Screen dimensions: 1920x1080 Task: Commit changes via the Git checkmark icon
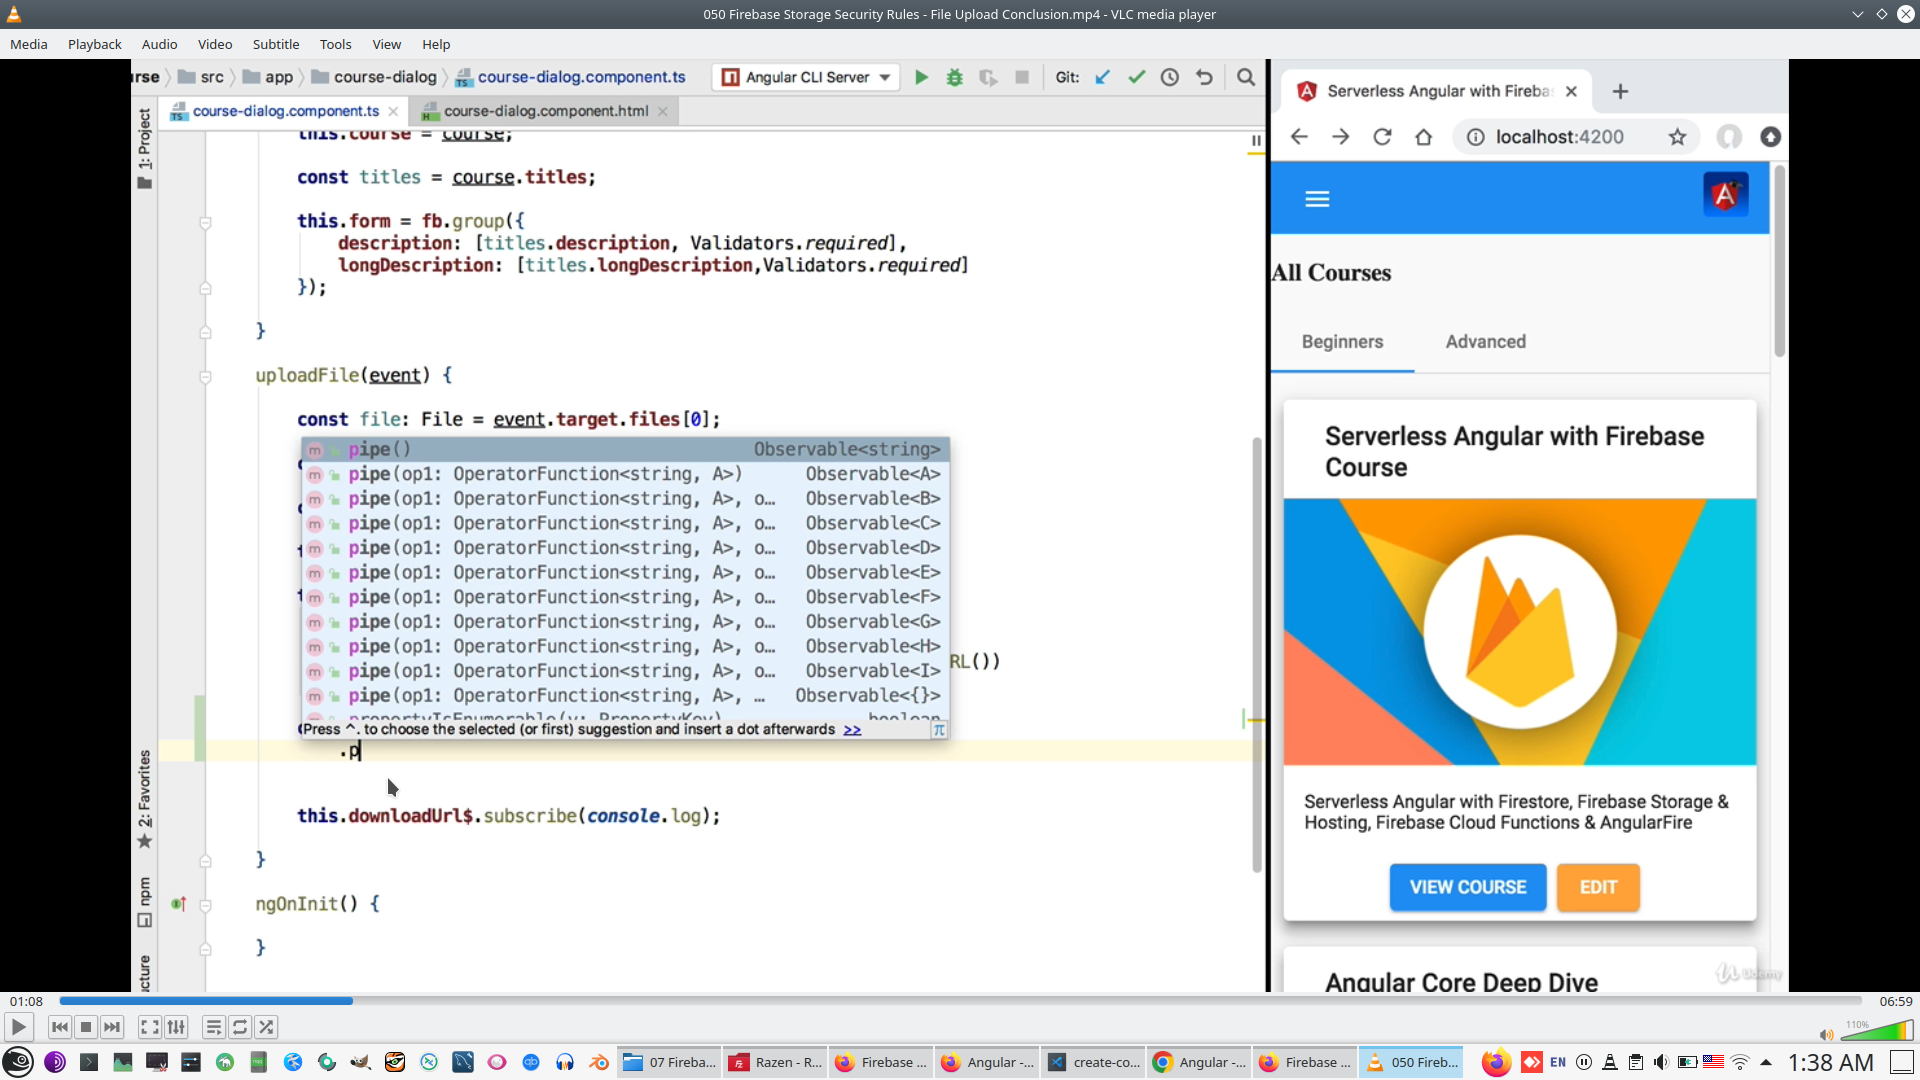1136,77
